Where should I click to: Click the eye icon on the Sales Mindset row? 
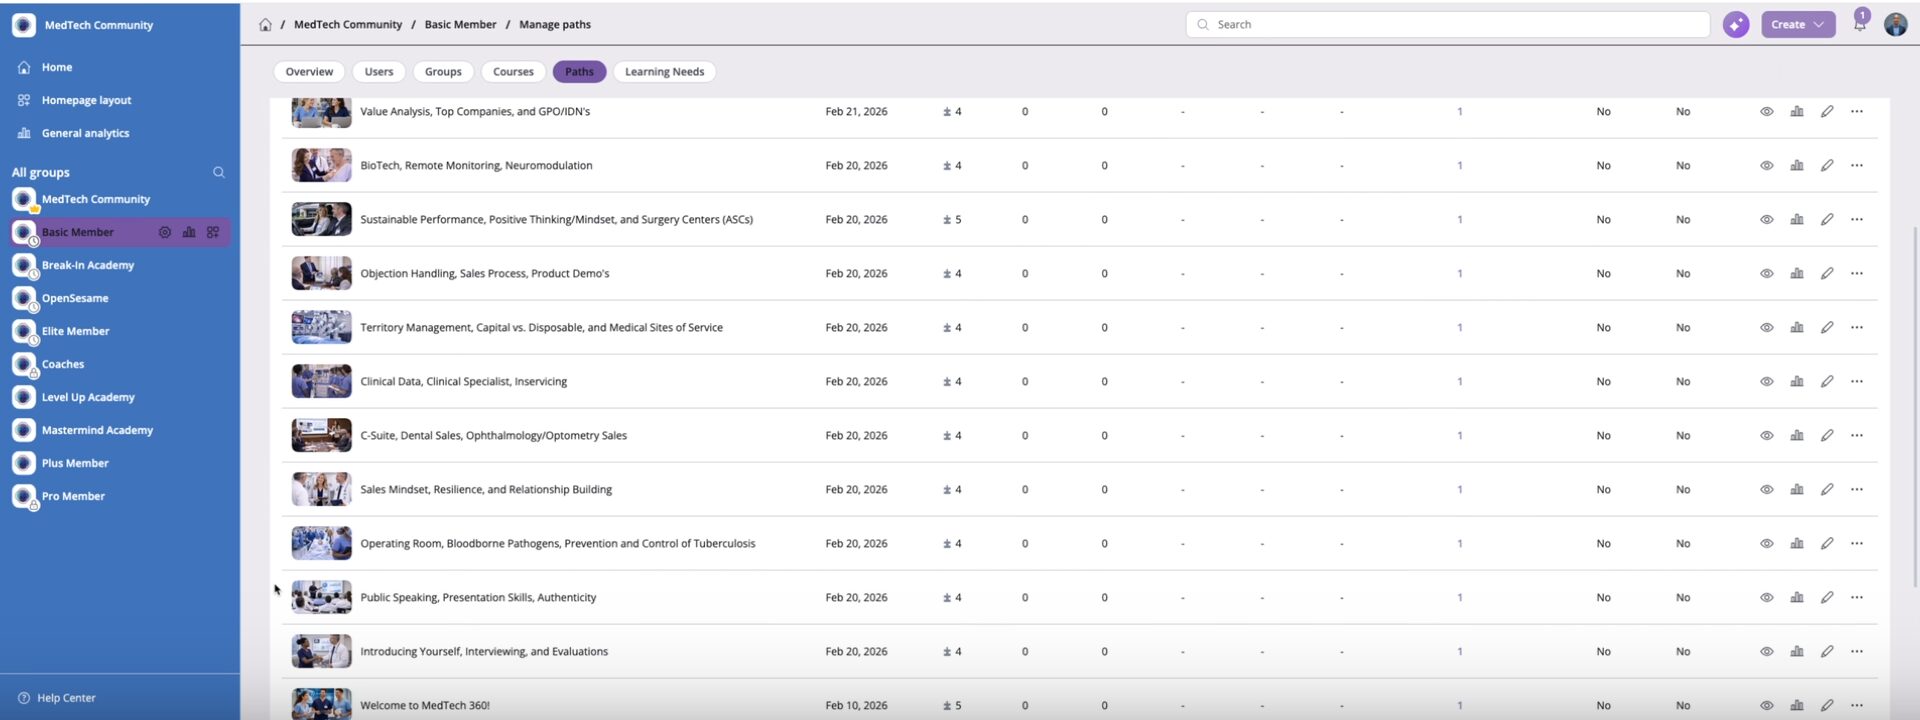click(x=1766, y=490)
